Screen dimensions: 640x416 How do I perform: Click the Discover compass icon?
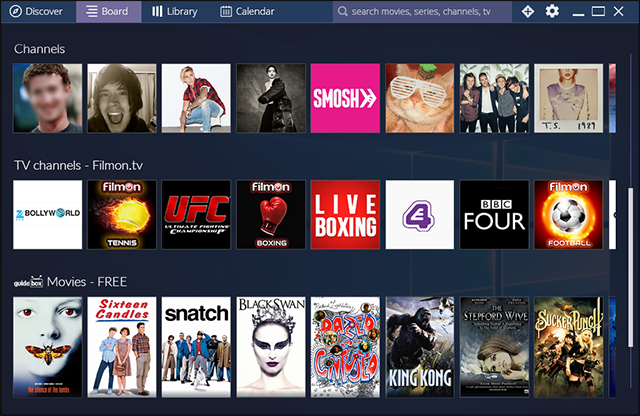click(x=16, y=11)
